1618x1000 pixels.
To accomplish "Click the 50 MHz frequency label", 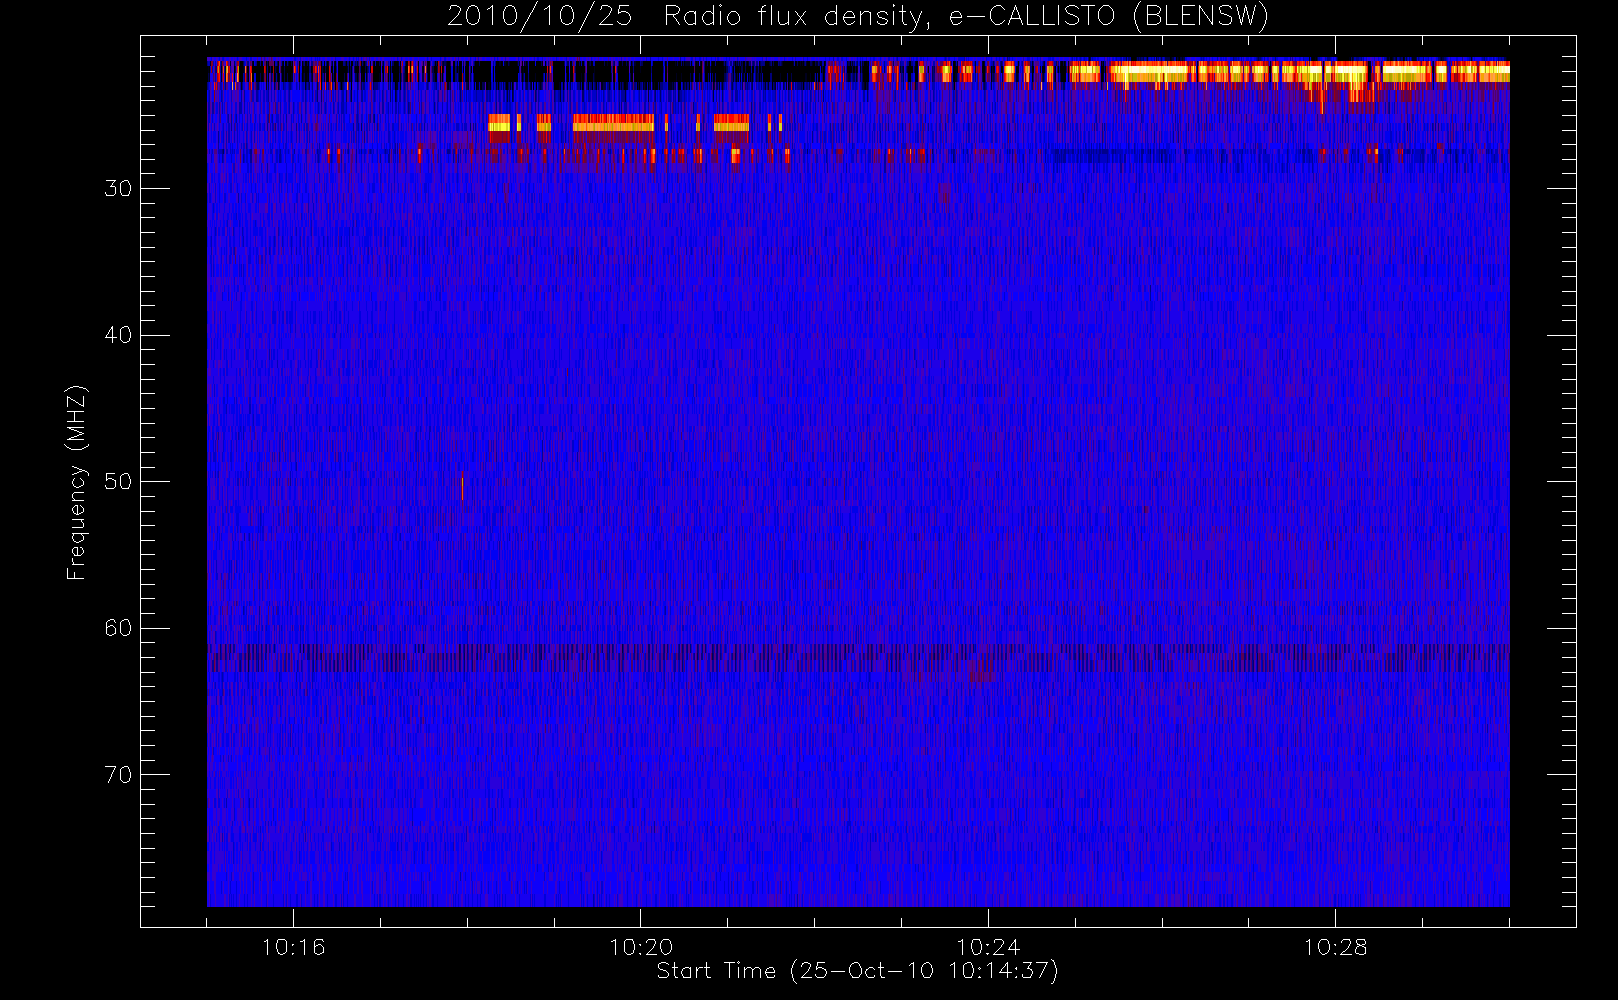I will [x=118, y=482].
